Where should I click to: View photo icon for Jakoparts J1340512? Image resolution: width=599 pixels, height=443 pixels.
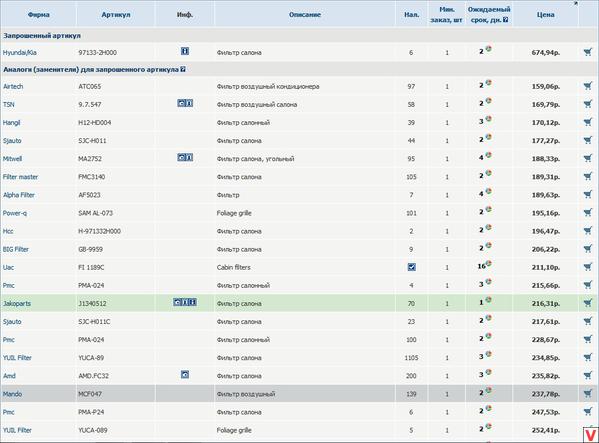coord(177,302)
